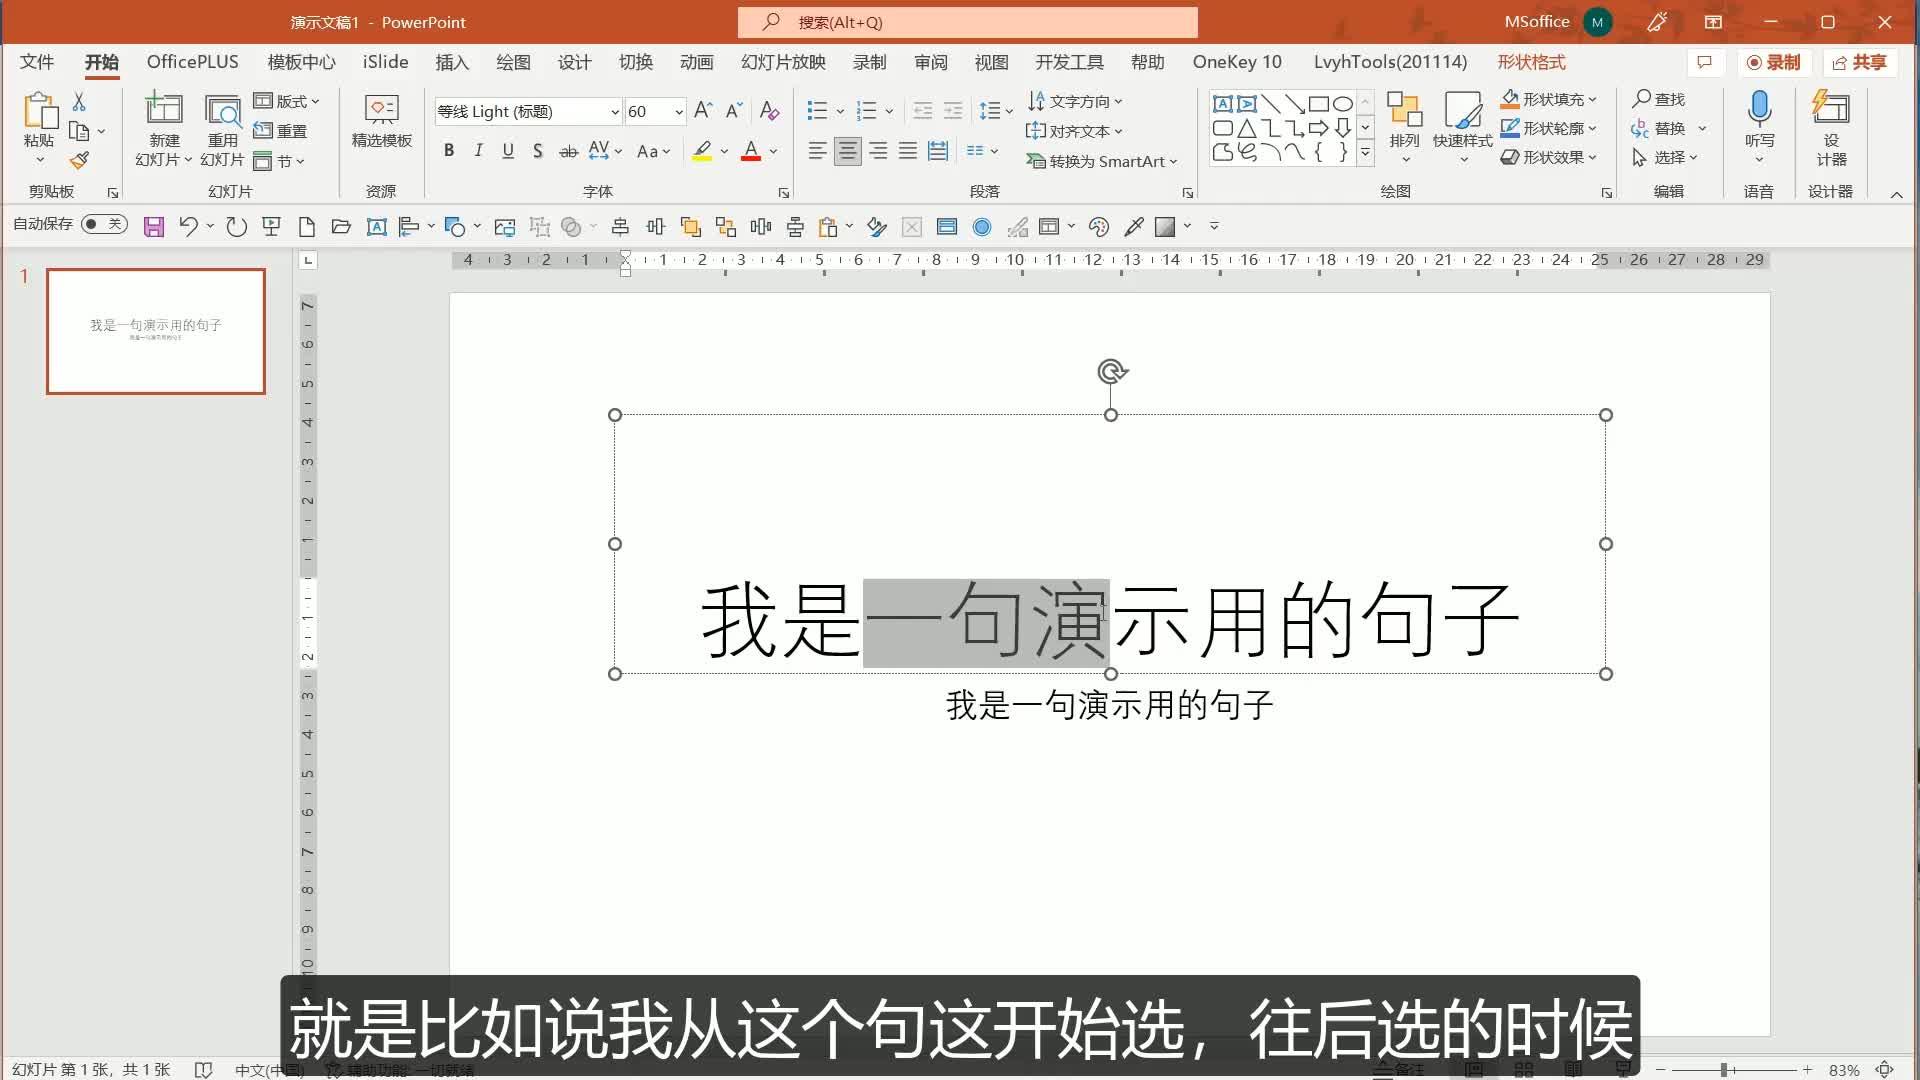
Task: Switch to the 插入 (Insert) ribbon tab
Action: click(x=452, y=62)
